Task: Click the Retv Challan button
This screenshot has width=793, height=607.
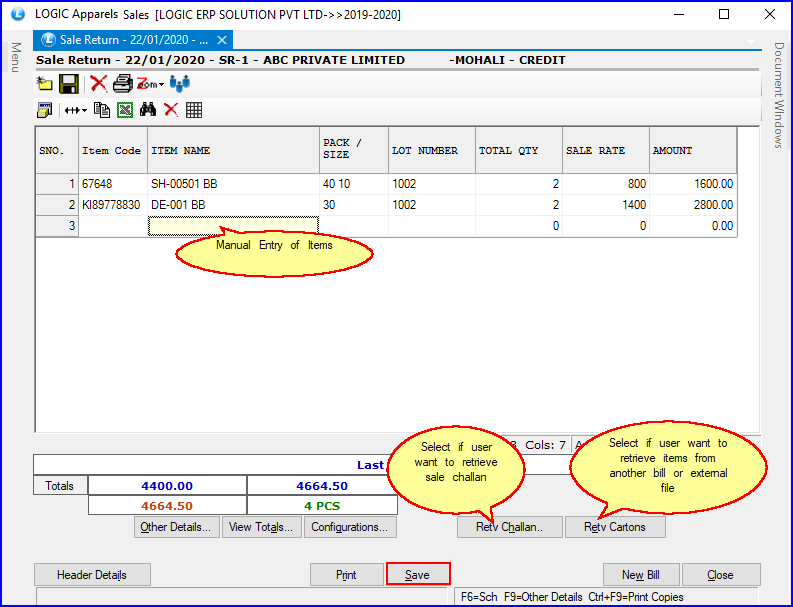Action: [510, 527]
